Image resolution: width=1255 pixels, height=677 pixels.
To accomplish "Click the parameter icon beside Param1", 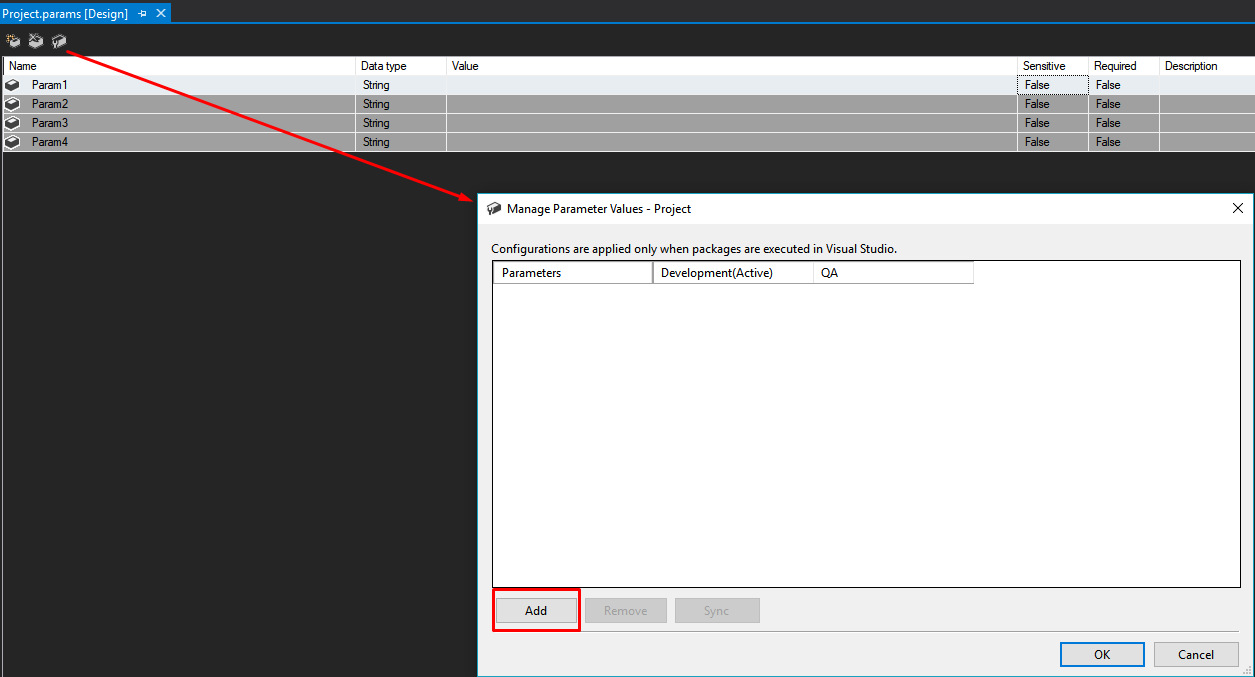I will coord(12,85).
